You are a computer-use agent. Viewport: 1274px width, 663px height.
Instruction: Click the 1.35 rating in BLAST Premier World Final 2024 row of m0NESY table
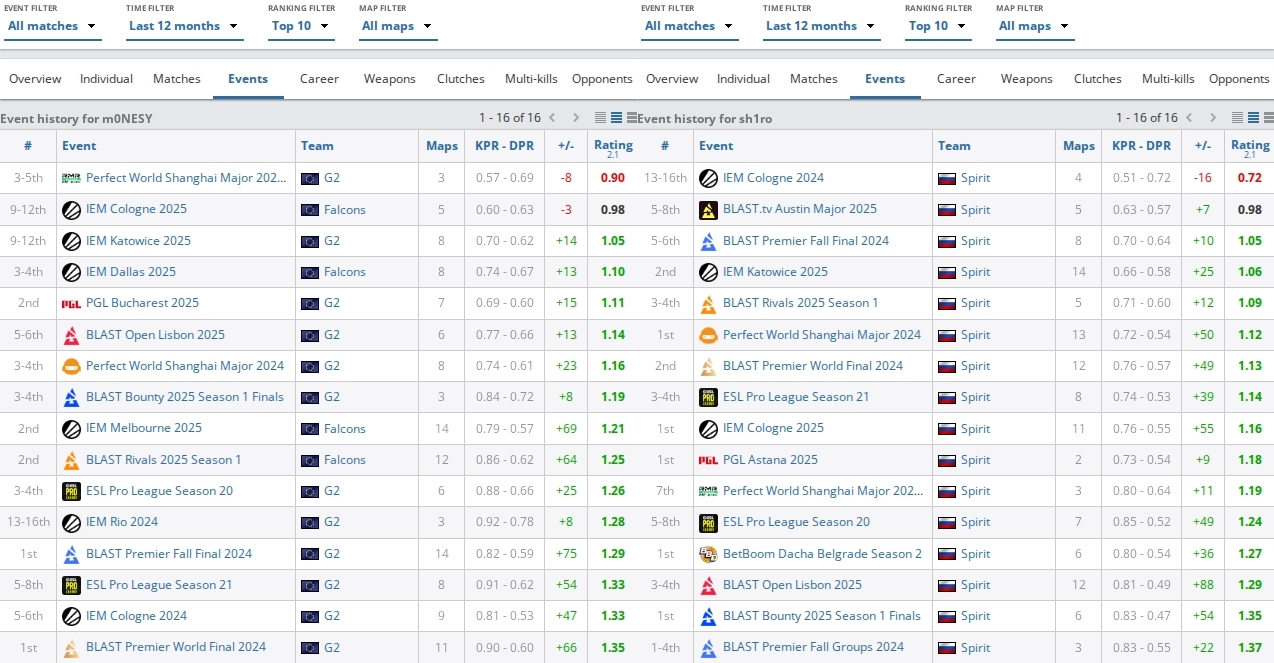pyautogui.click(x=613, y=648)
